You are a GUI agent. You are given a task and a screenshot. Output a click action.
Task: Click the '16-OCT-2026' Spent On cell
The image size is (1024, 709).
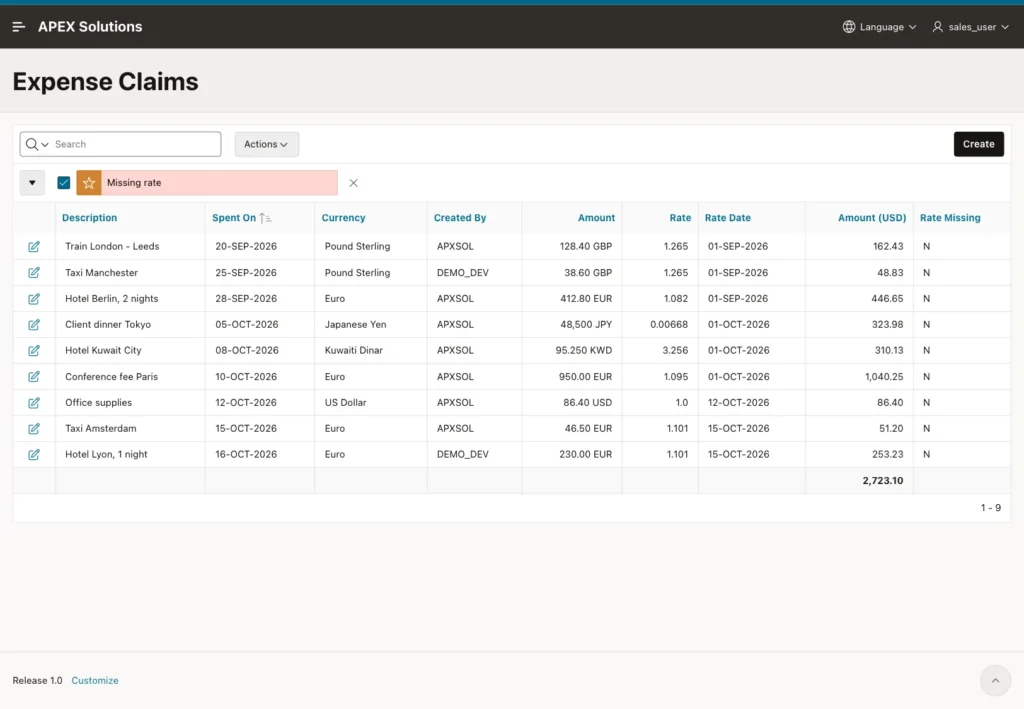click(260, 454)
